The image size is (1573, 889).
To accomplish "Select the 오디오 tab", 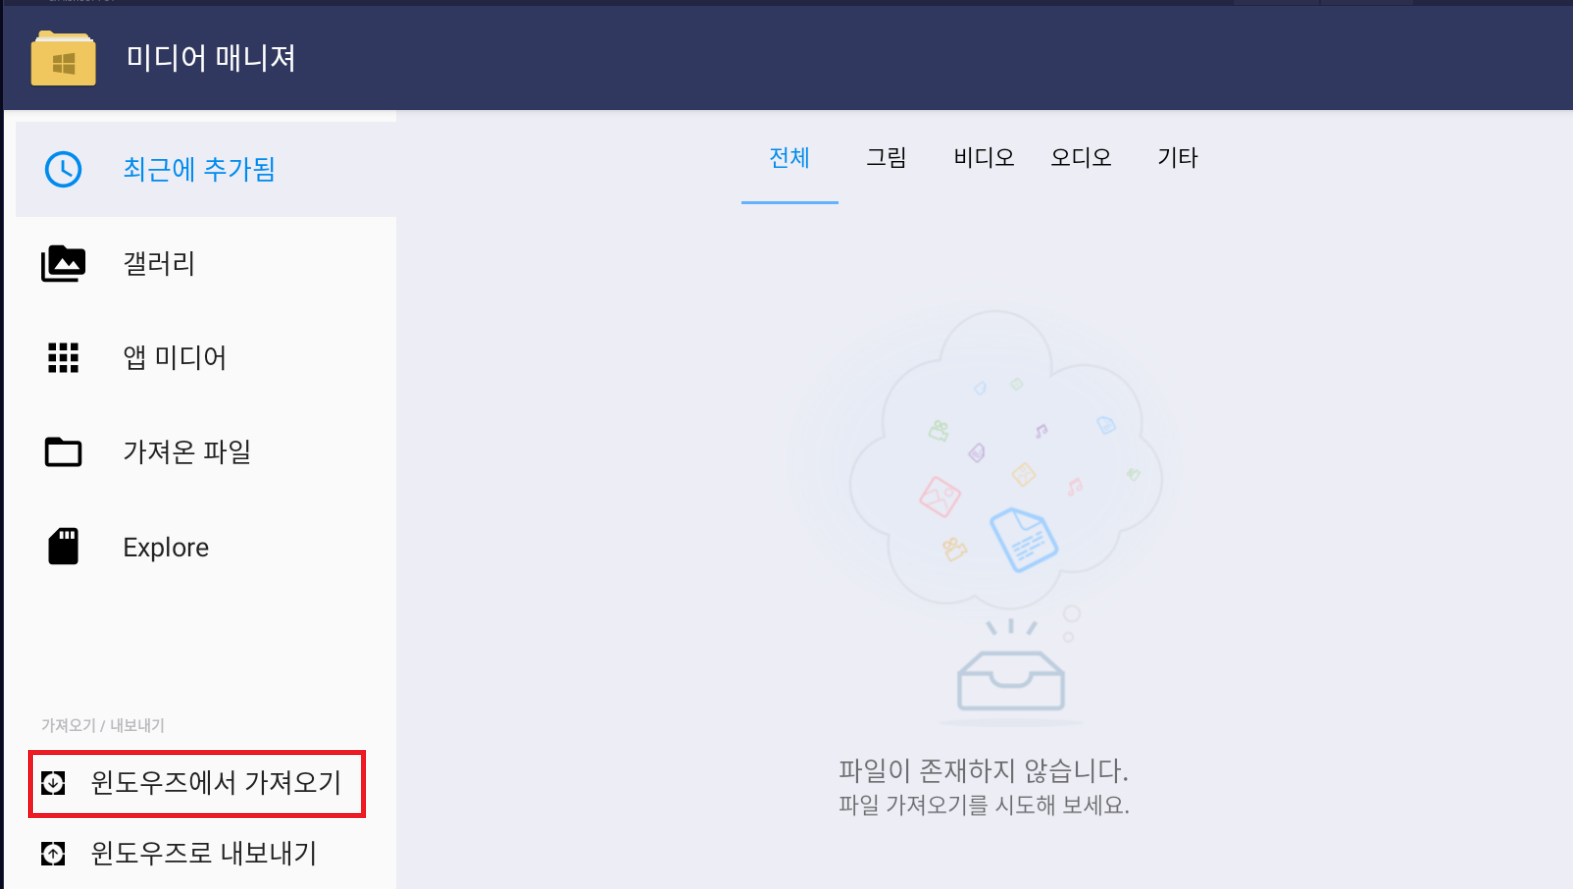I will [x=1081, y=158].
